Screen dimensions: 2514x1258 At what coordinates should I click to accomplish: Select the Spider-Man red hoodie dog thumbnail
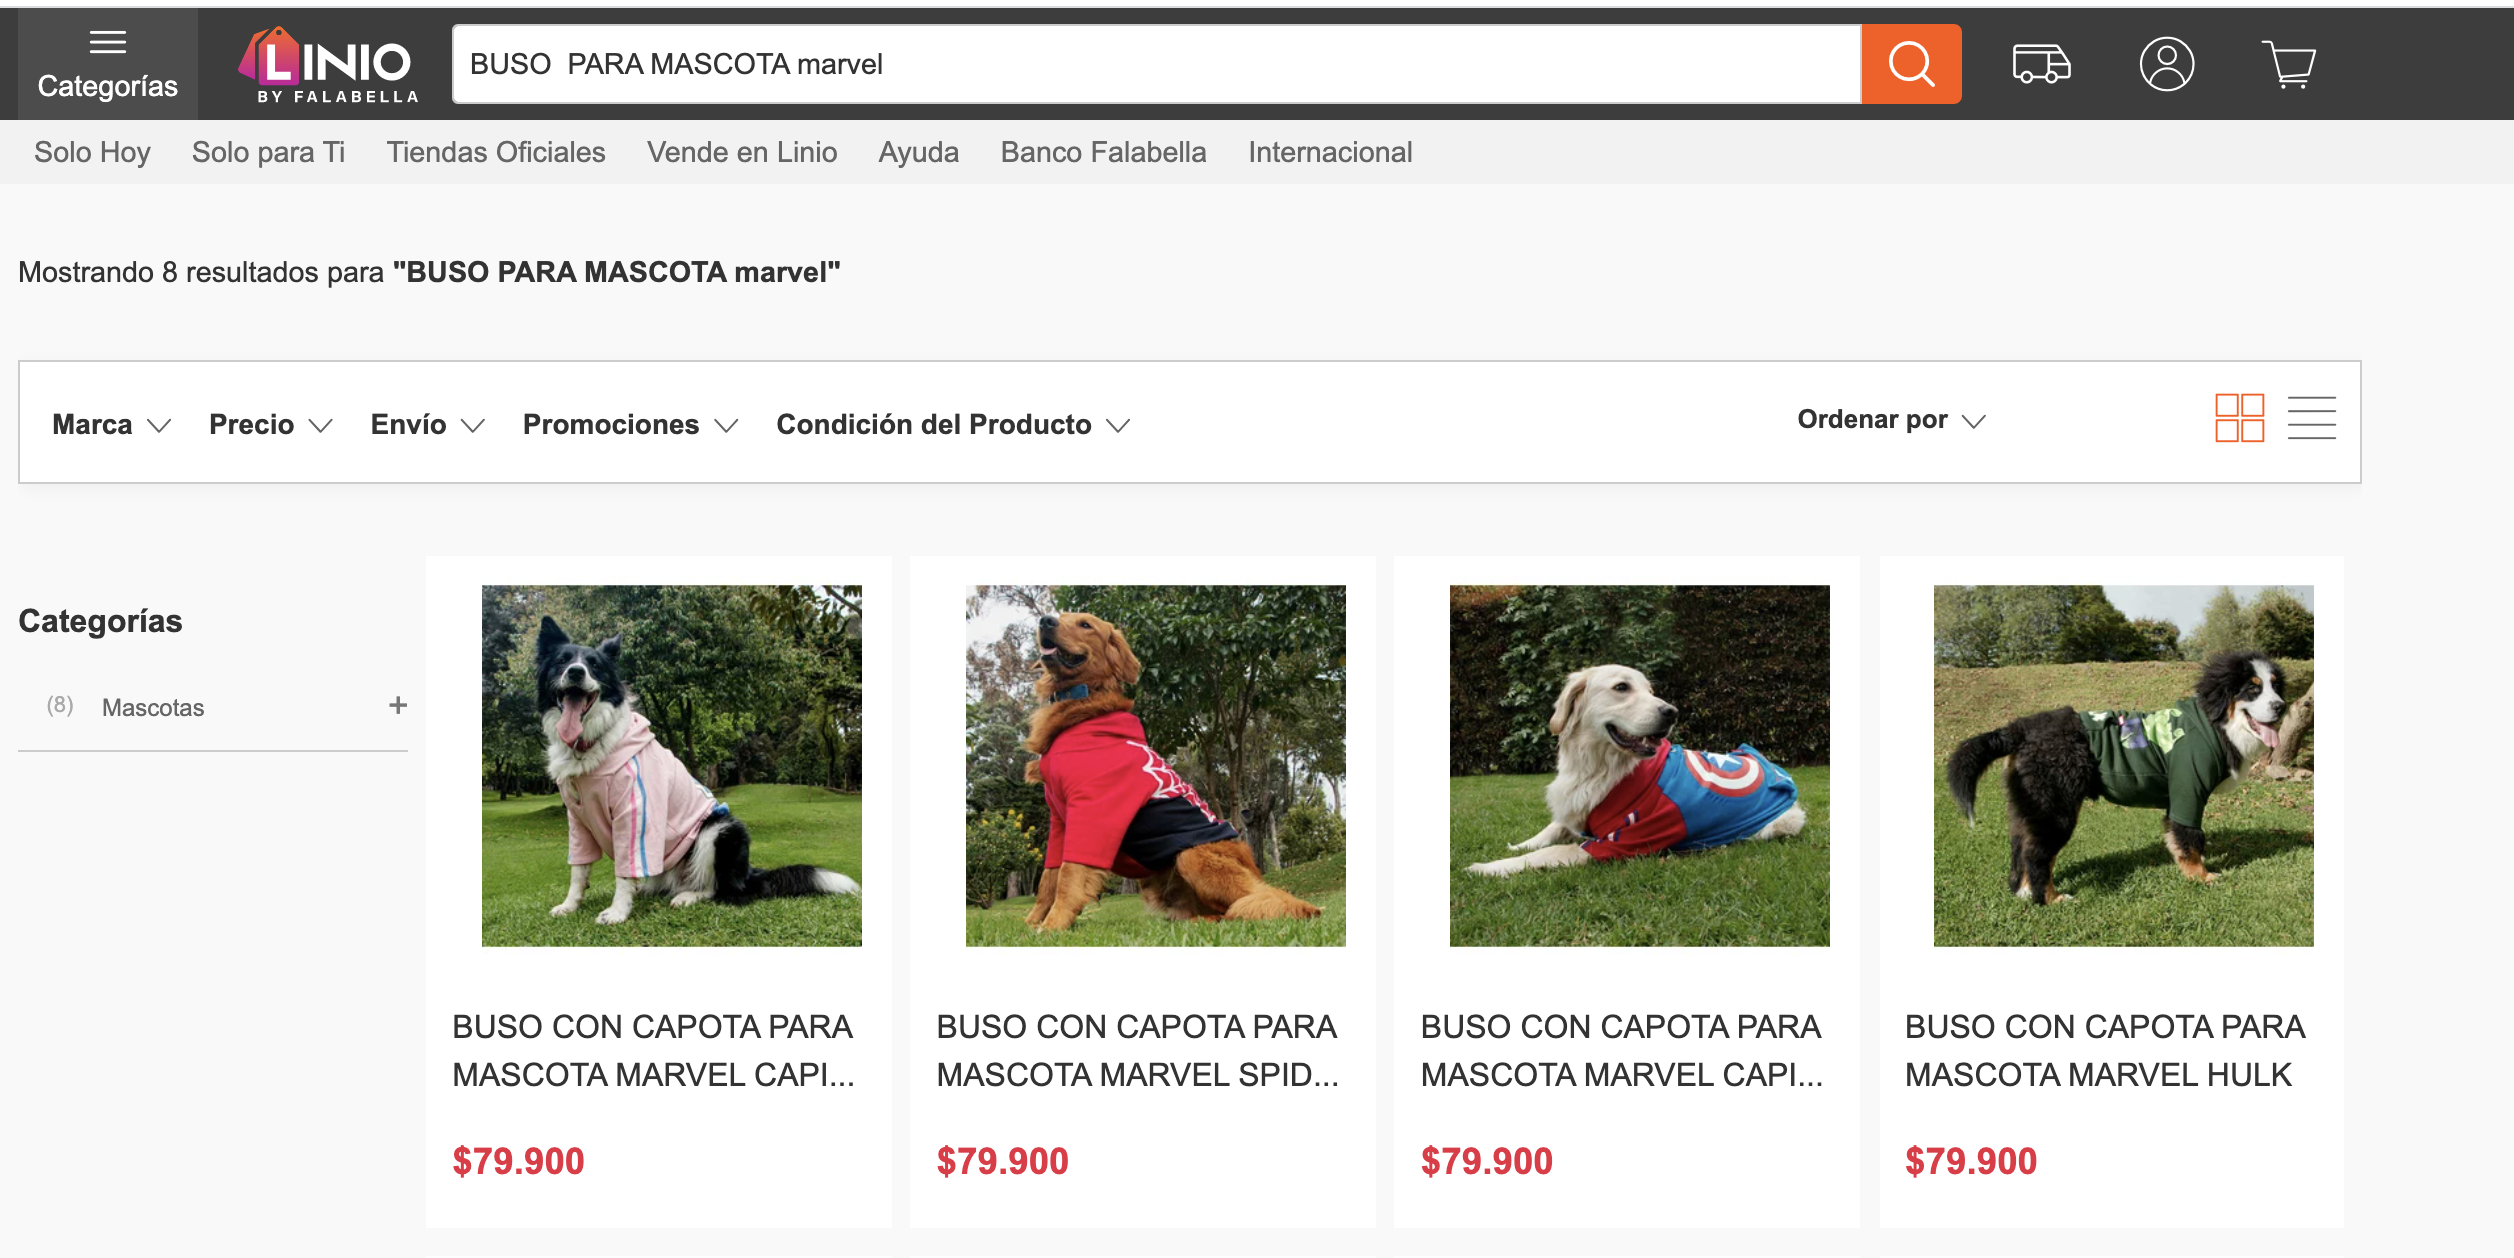pos(1155,766)
